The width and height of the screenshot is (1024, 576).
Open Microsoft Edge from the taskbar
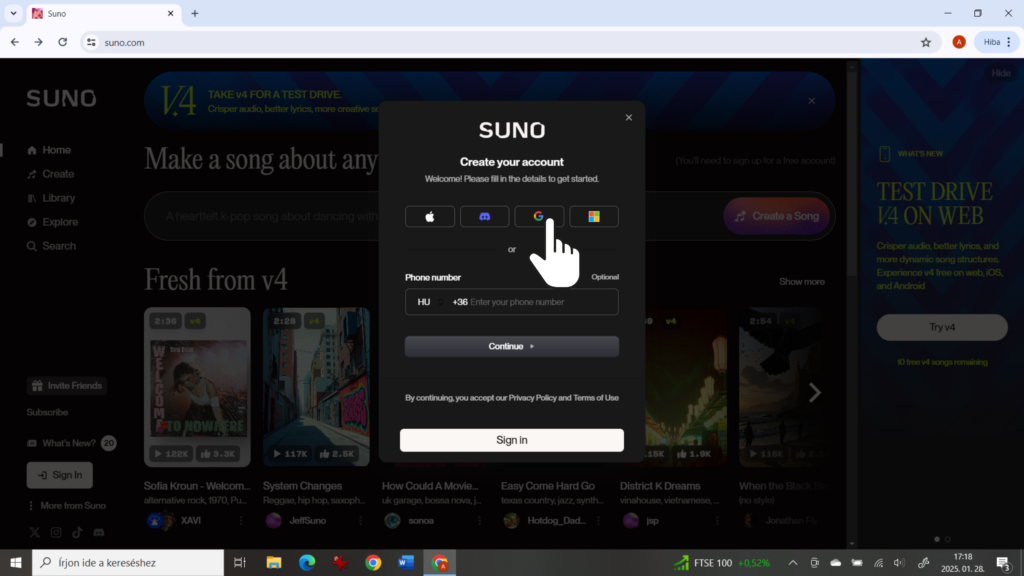(306, 563)
